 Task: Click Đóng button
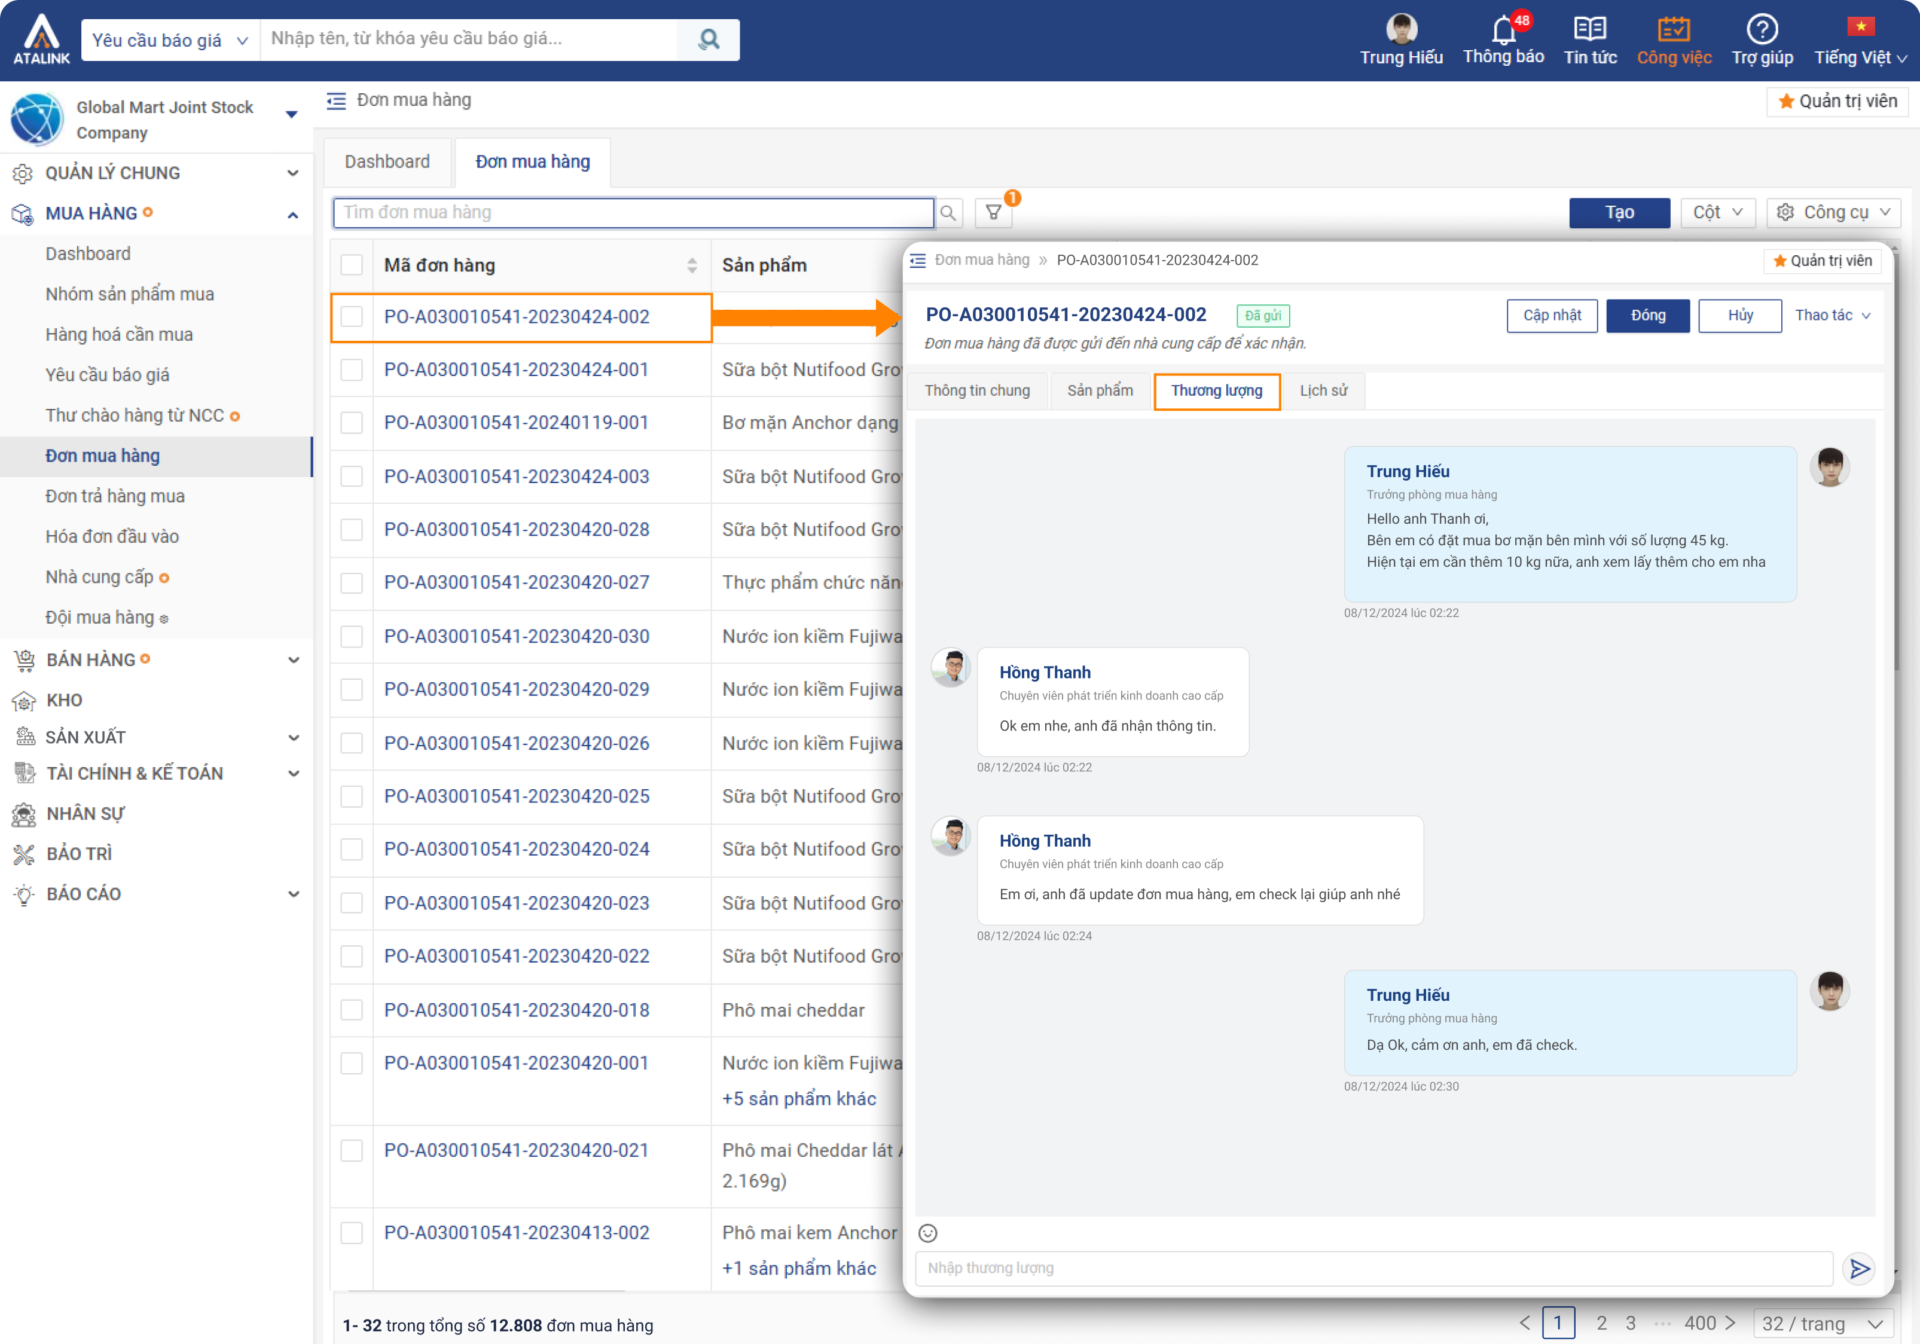coord(1648,315)
